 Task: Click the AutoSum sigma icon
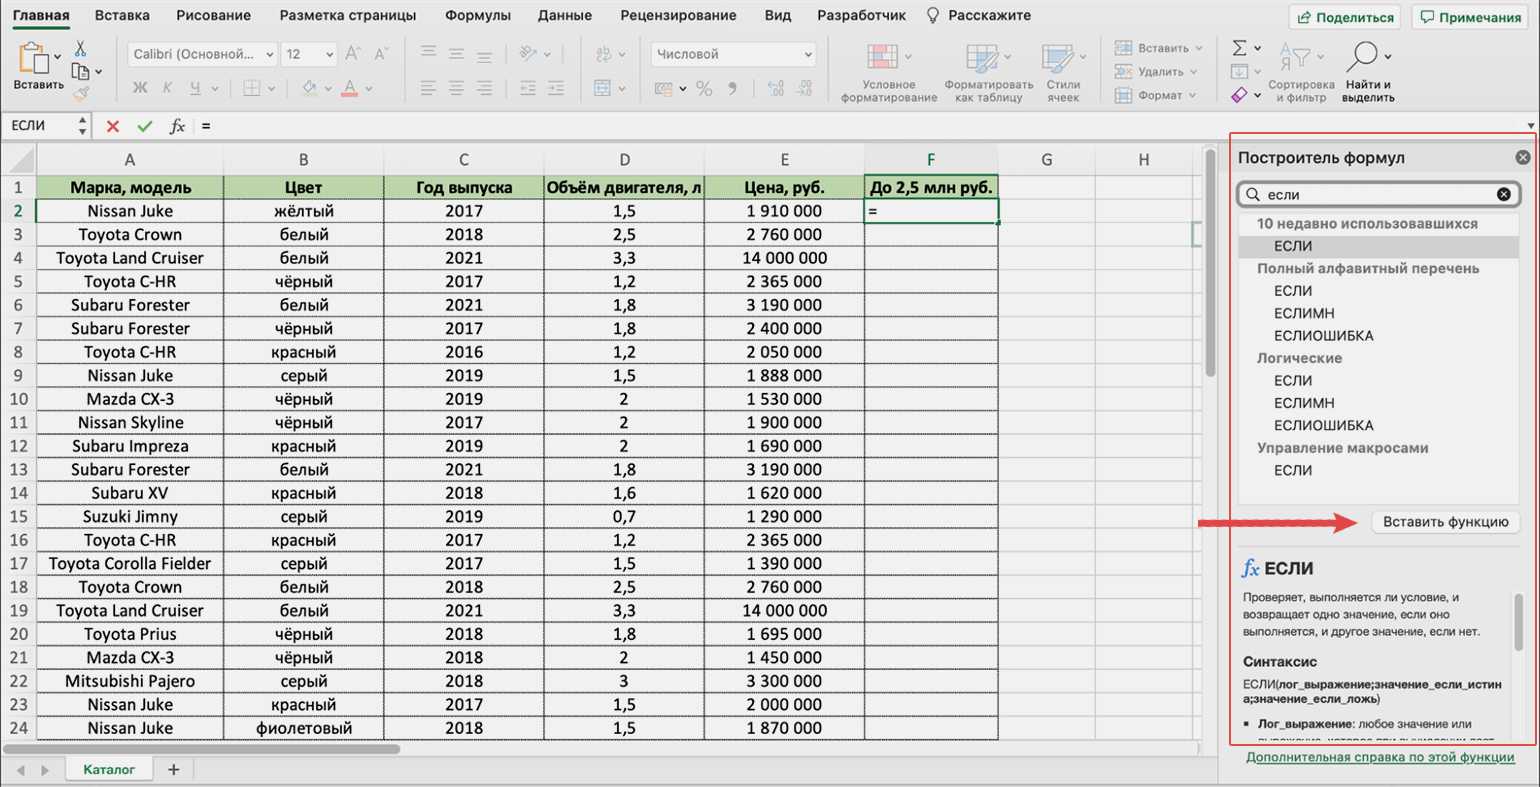(x=1239, y=48)
